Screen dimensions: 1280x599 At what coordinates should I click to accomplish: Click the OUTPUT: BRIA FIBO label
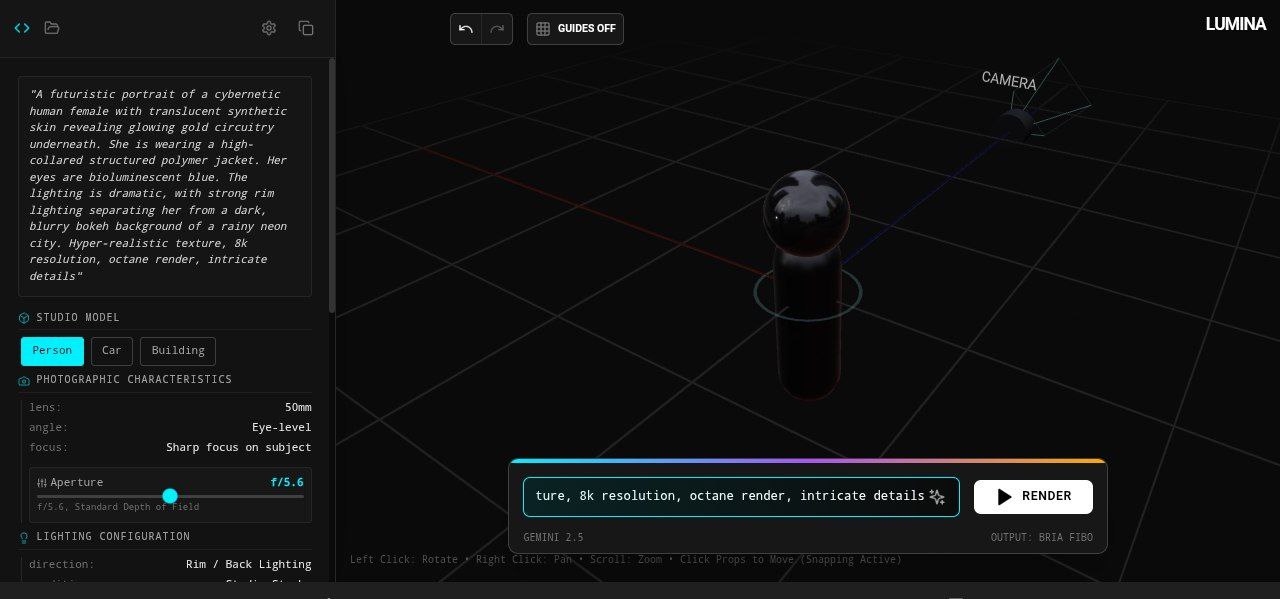(1042, 537)
